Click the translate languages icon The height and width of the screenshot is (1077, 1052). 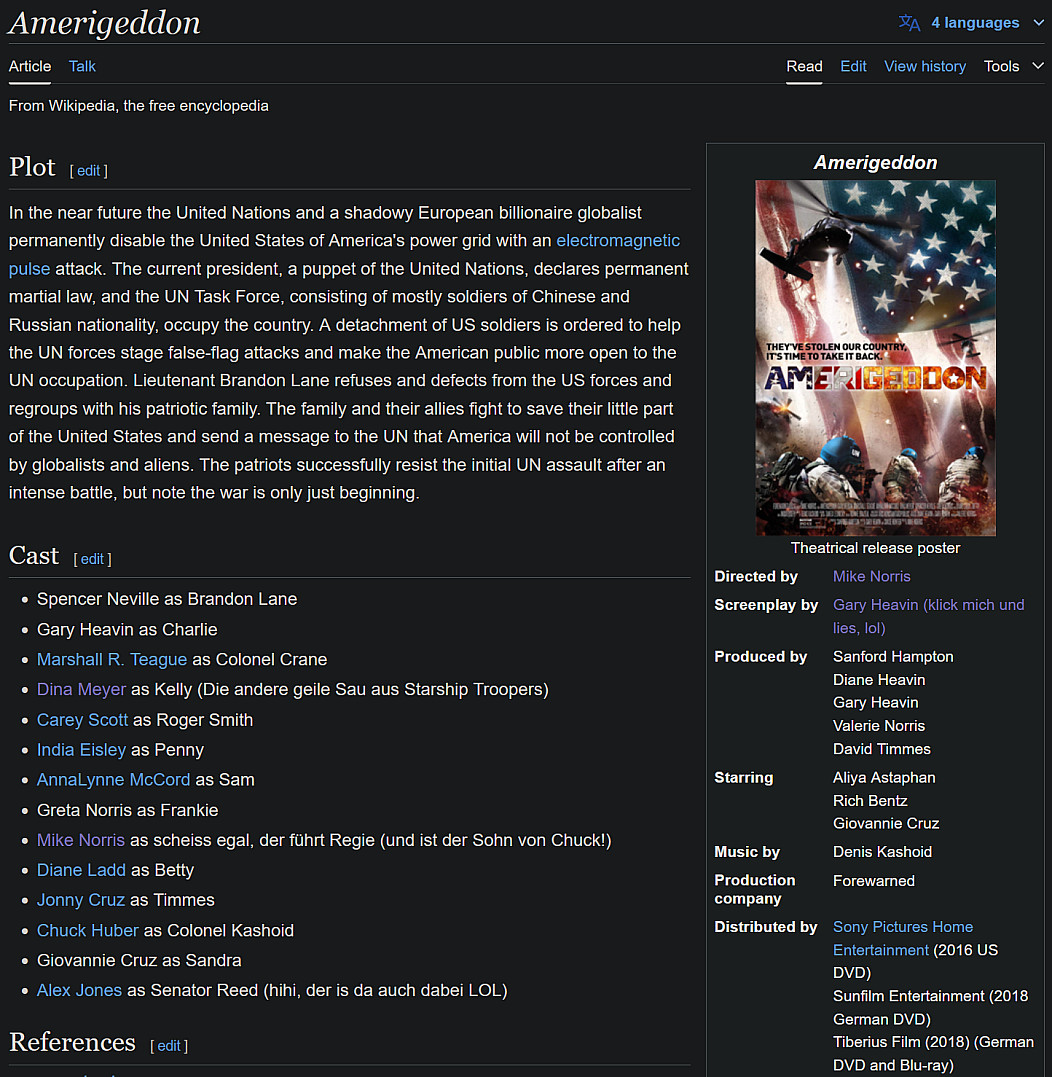click(x=909, y=23)
